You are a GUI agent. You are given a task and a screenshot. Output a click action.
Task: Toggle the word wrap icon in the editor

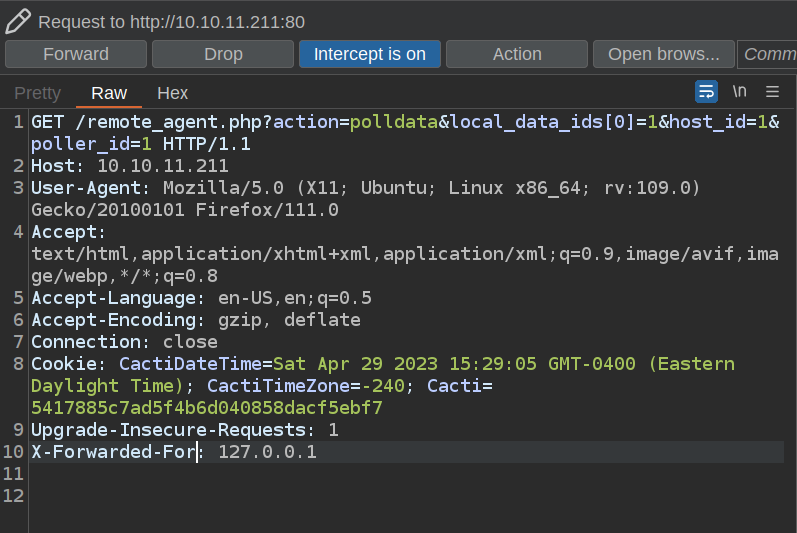click(706, 92)
